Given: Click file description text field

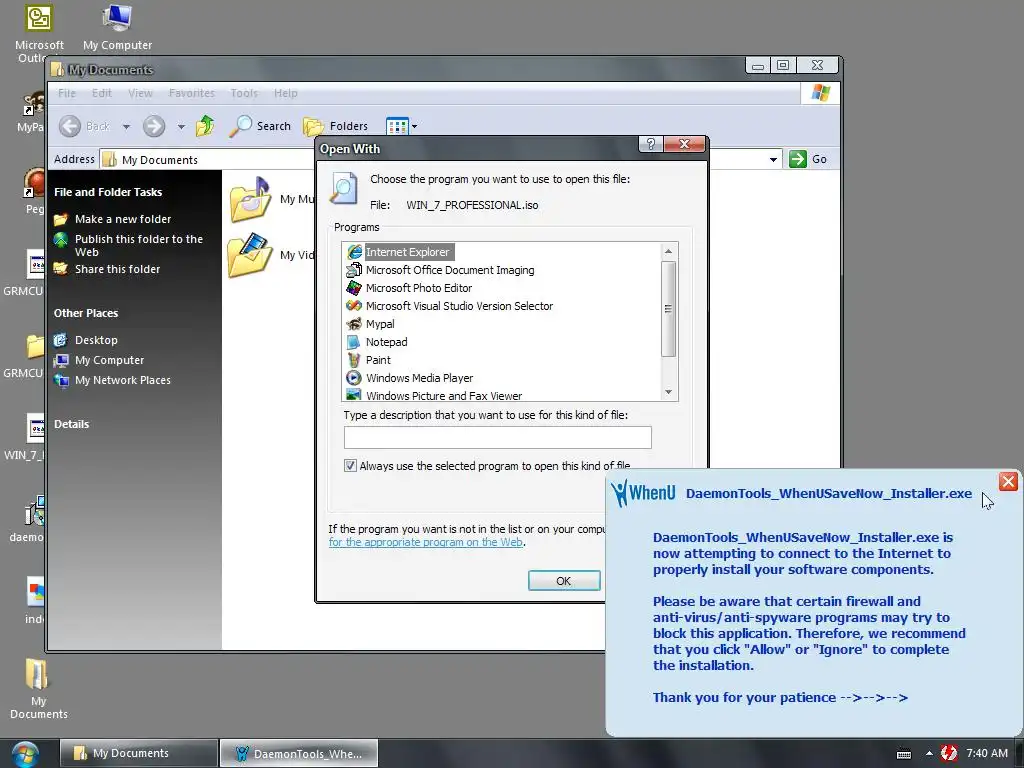Looking at the screenshot, I should click(x=498, y=437).
